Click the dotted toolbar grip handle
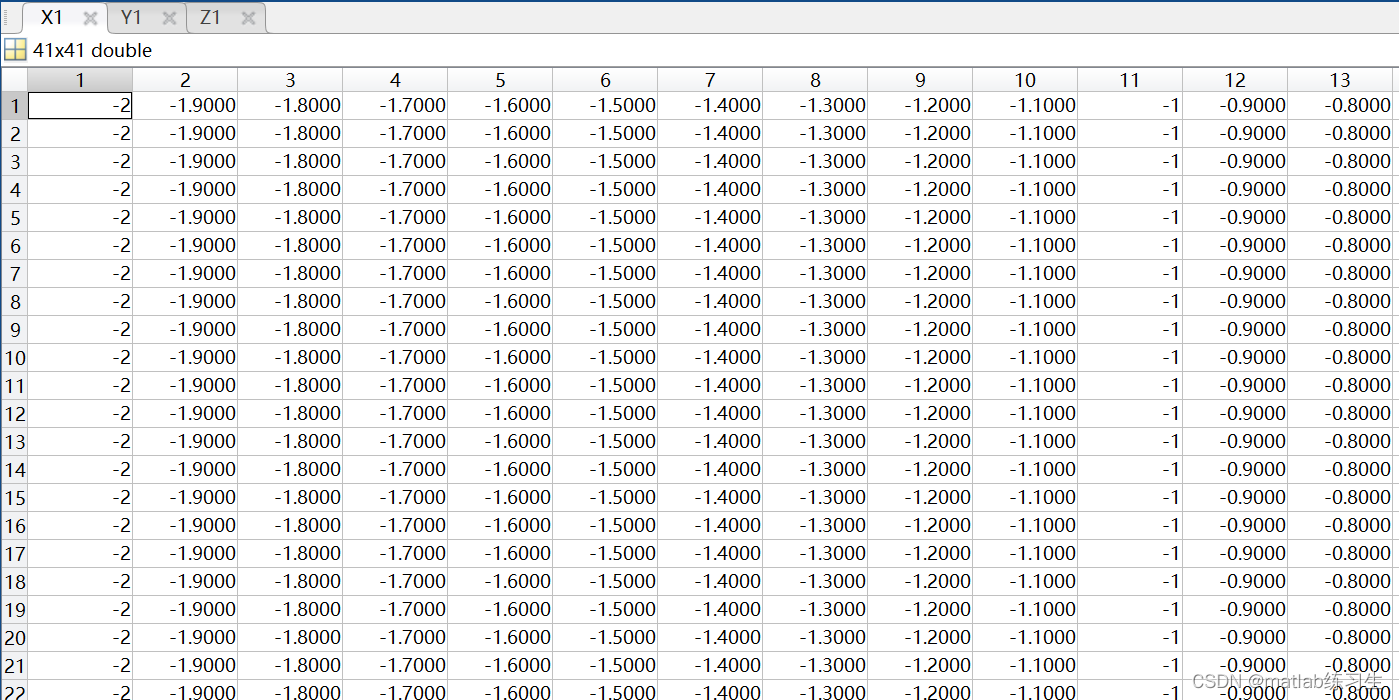 tap(4, 17)
